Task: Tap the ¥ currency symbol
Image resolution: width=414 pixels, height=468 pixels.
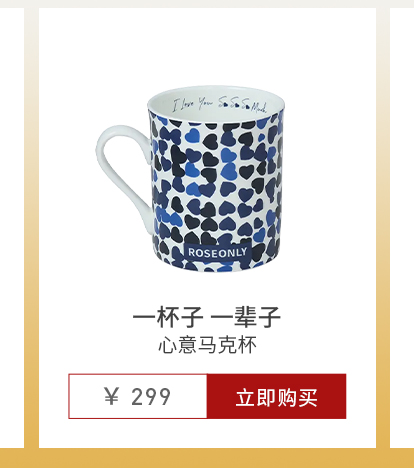Action: (112, 396)
